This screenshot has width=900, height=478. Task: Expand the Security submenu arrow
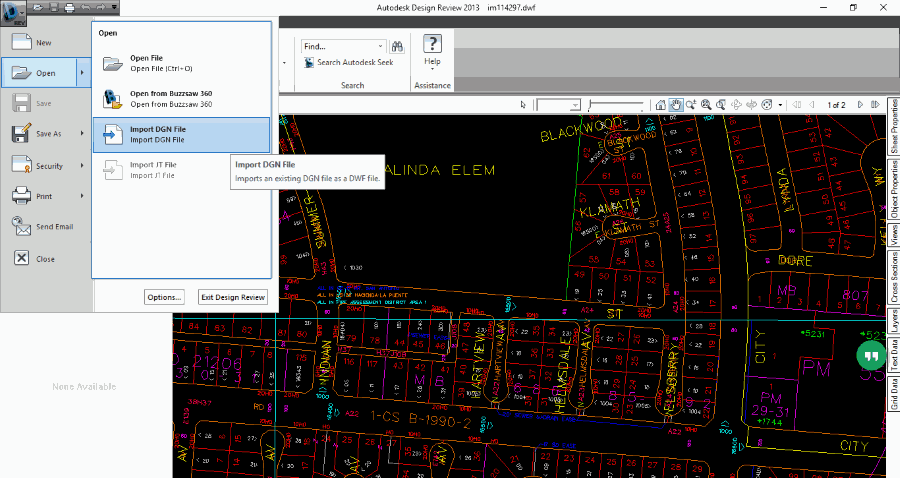(83, 166)
